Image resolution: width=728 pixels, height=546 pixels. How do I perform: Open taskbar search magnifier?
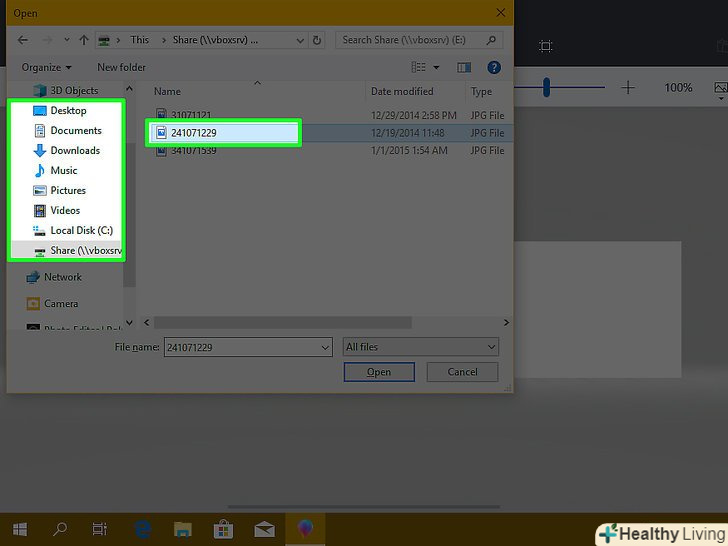point(60,529)
